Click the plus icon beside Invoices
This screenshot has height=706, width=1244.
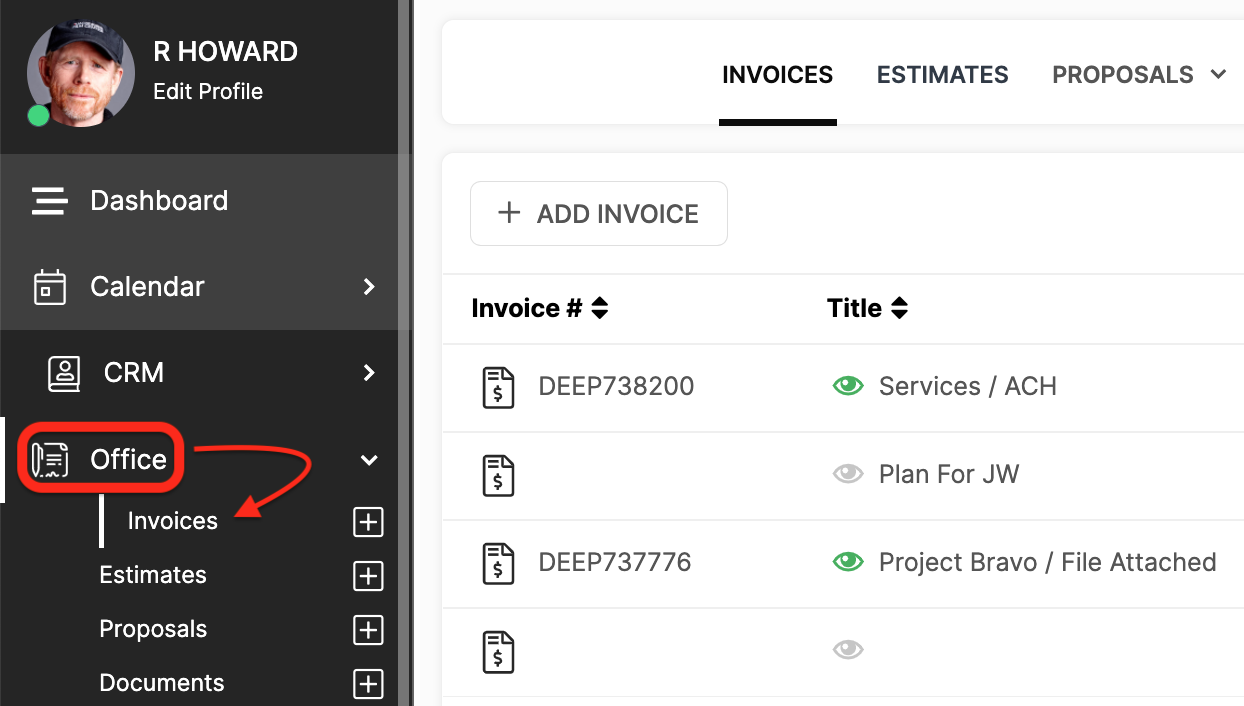(368, 522)
